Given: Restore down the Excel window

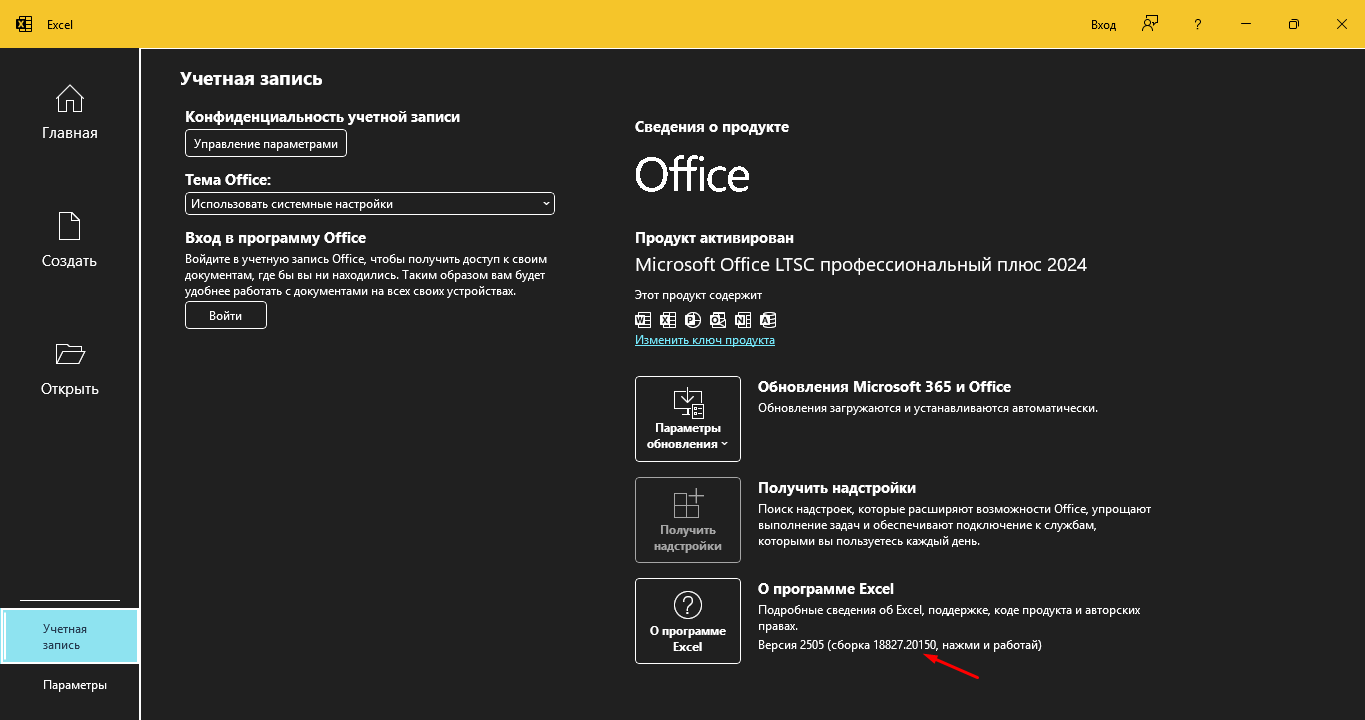Looking at the screenshot, I should (1293, 24).
